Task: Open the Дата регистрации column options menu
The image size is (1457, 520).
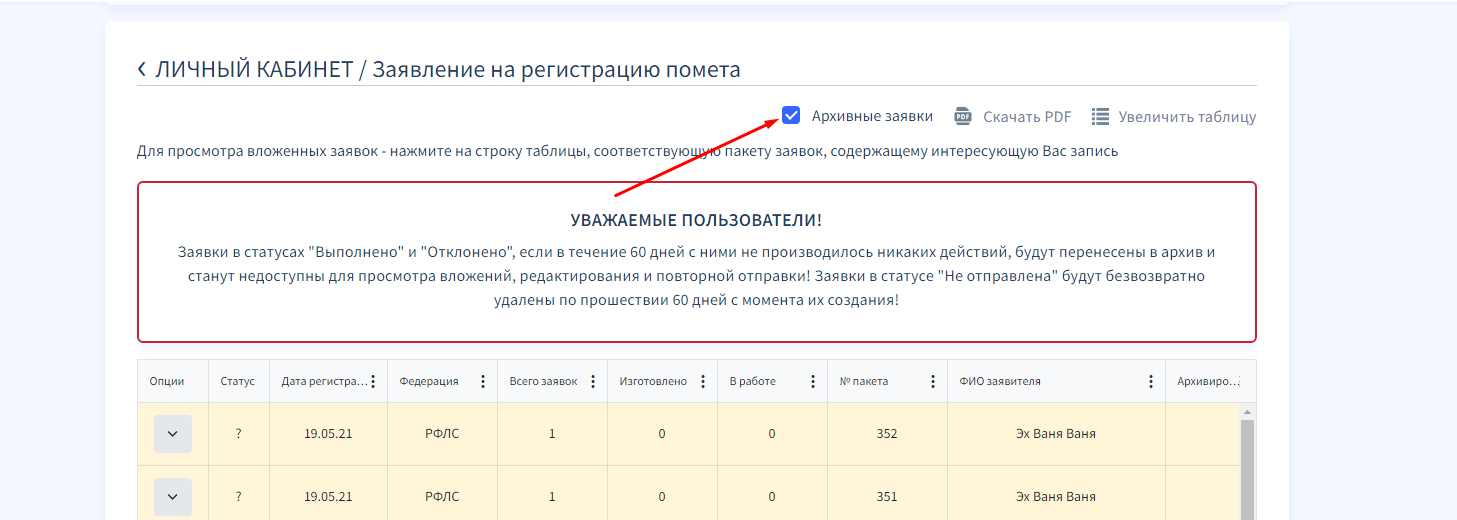Action: pos(373,381)
